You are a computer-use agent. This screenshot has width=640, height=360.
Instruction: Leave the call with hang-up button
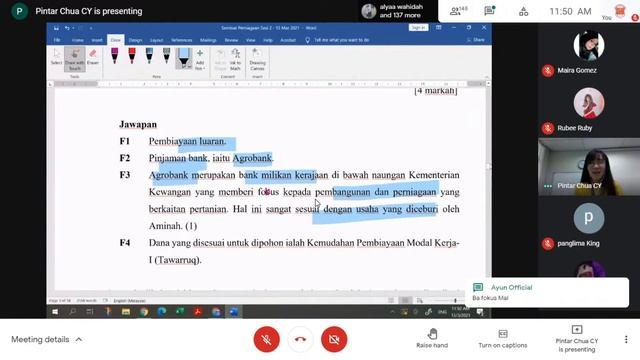point(300,339)
